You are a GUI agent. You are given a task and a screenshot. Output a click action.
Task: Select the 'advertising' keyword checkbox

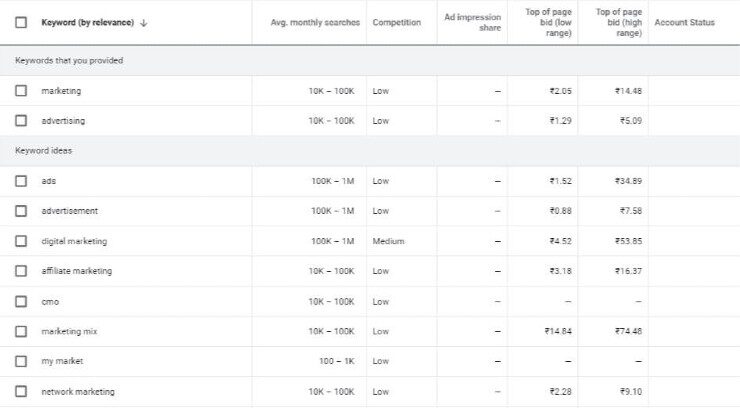21,121
